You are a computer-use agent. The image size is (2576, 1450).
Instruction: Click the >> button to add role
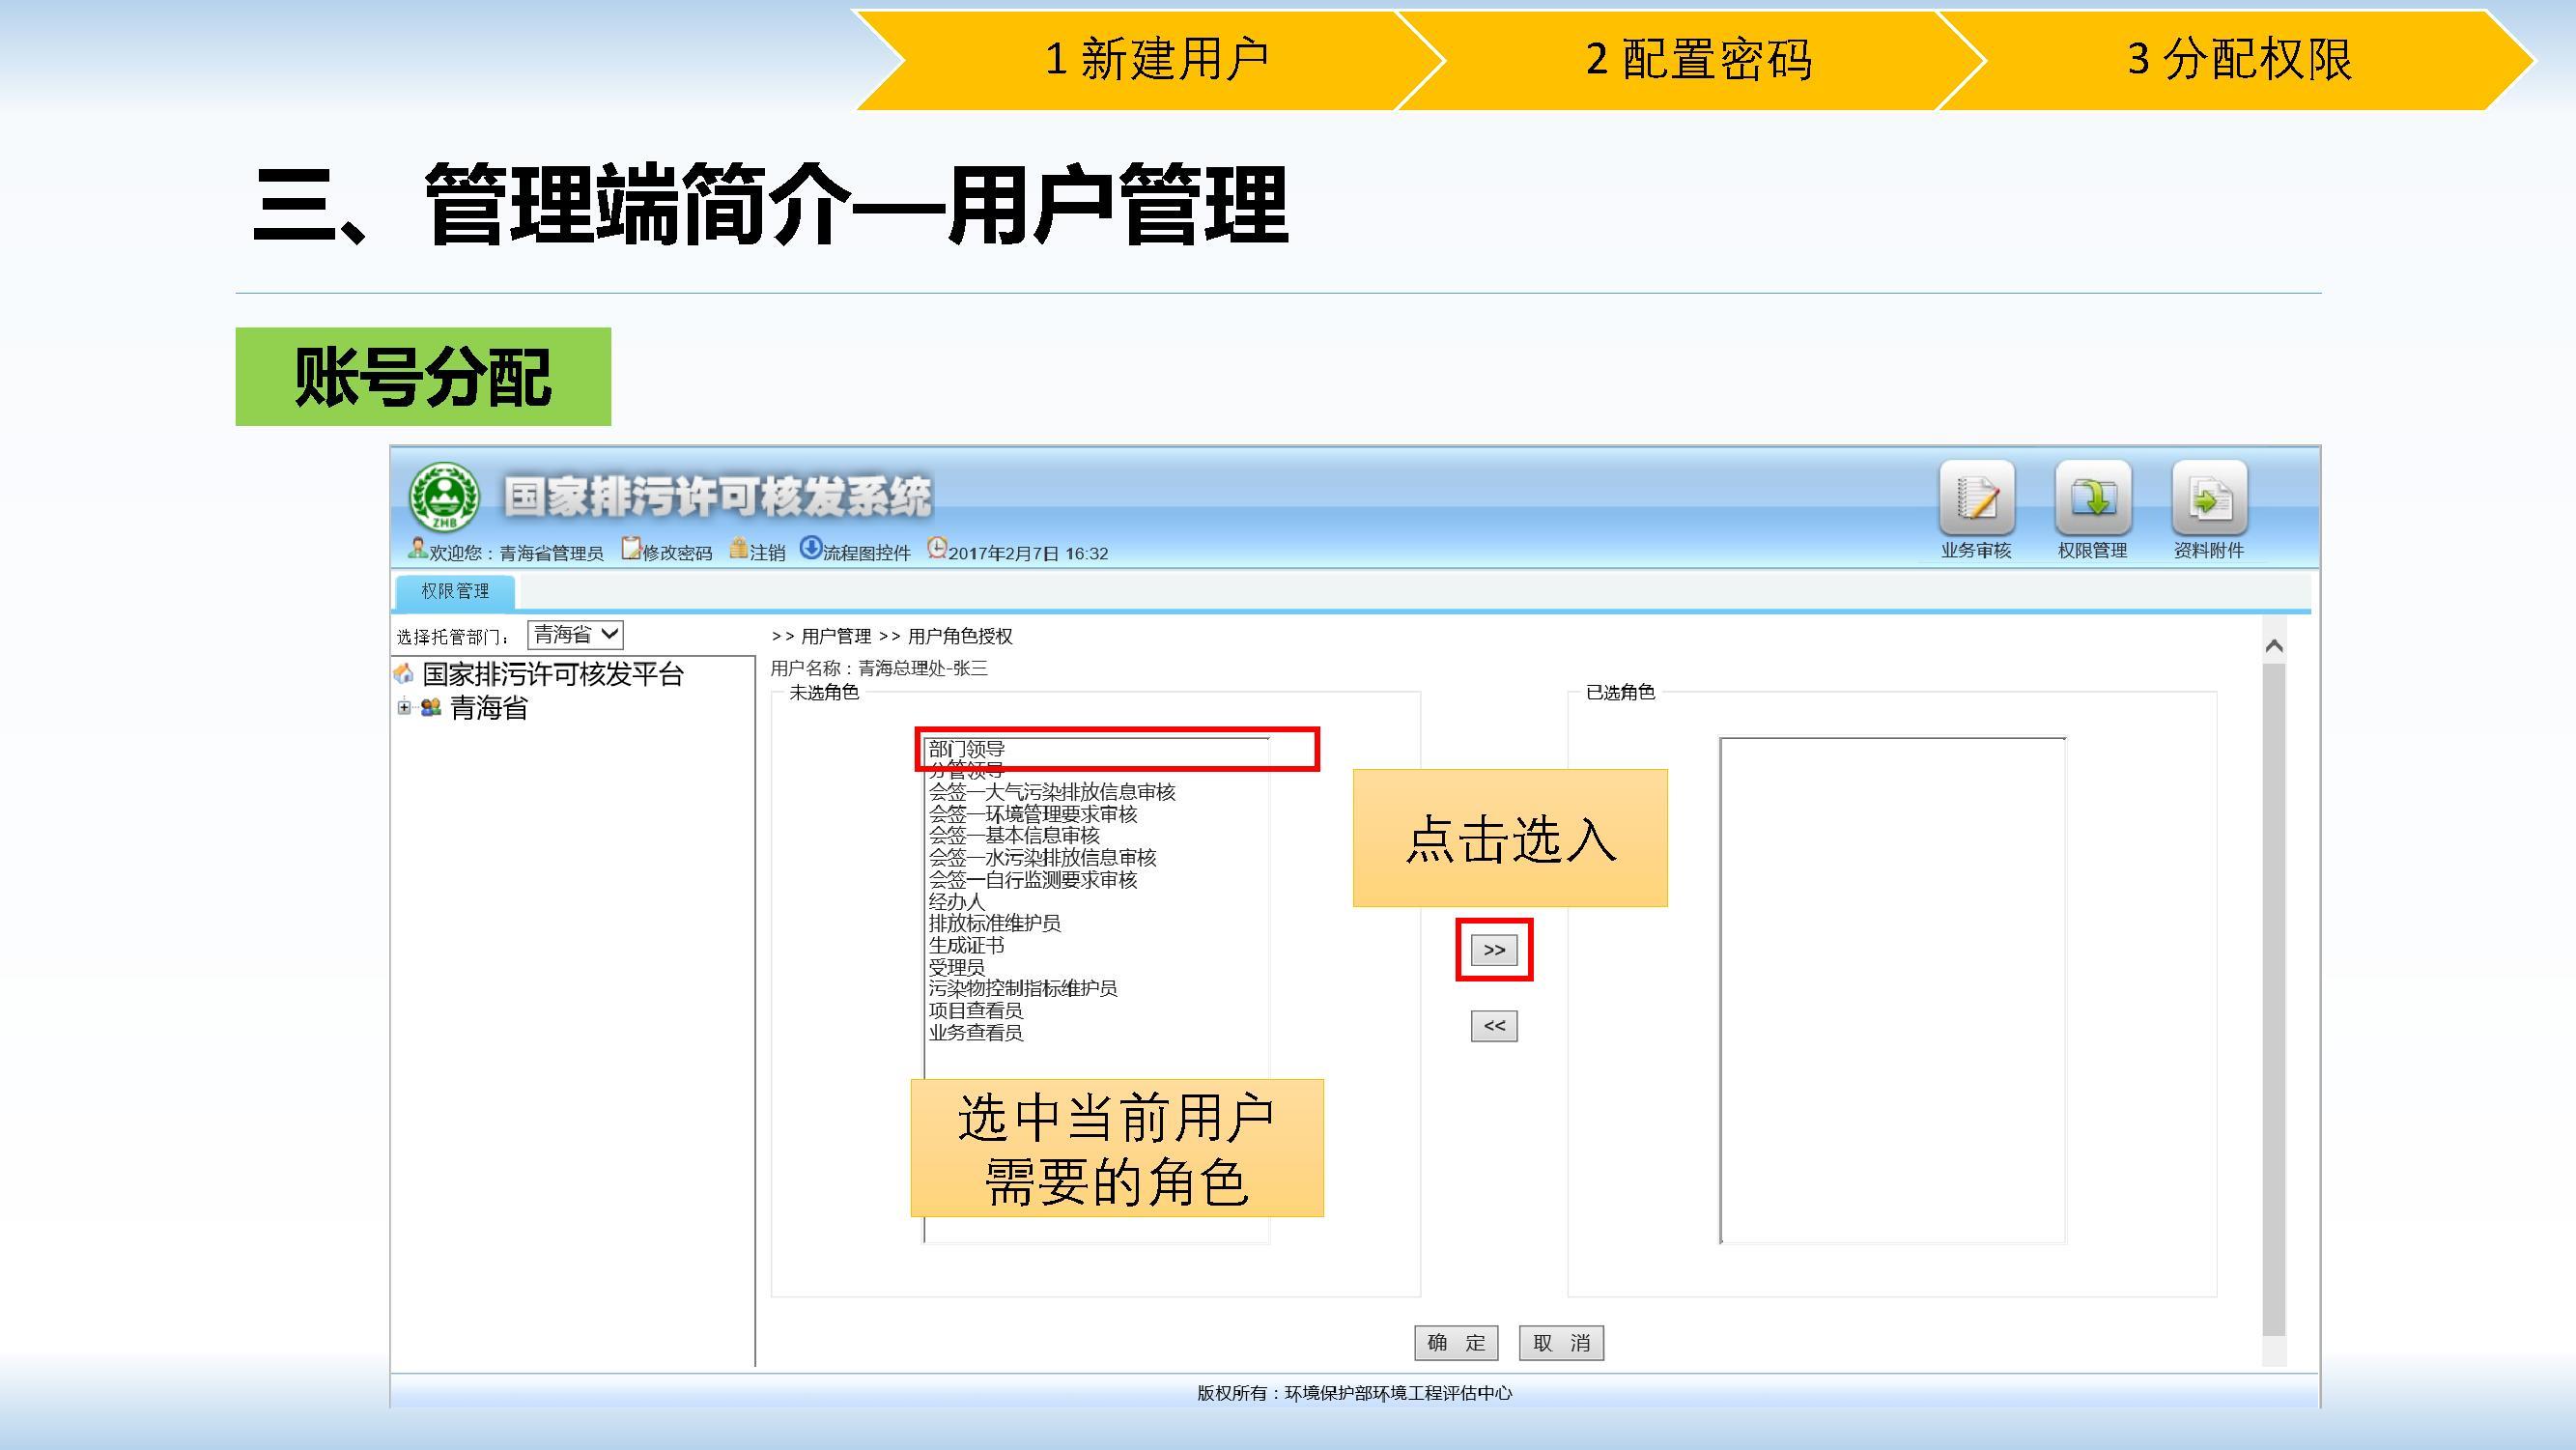click(x=1493, y=950)
